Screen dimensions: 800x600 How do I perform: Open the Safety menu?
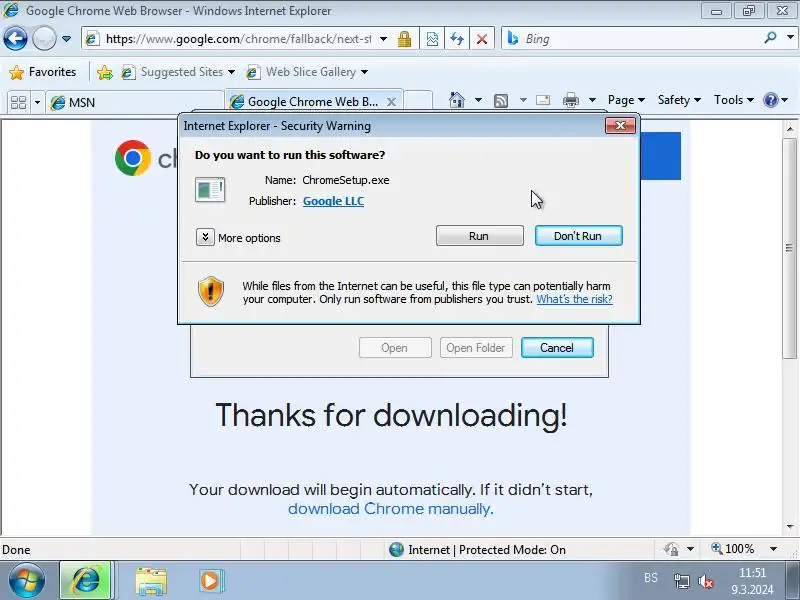679,100
